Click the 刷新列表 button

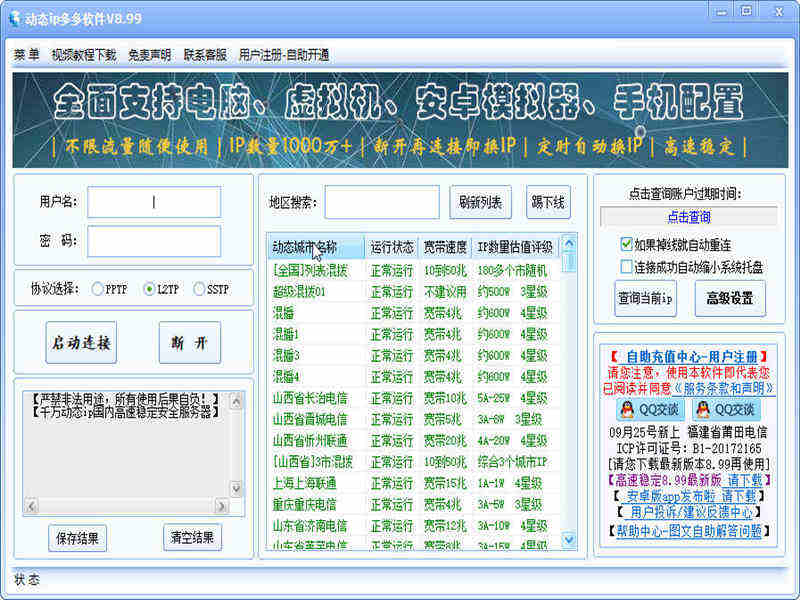pos(480,202)
